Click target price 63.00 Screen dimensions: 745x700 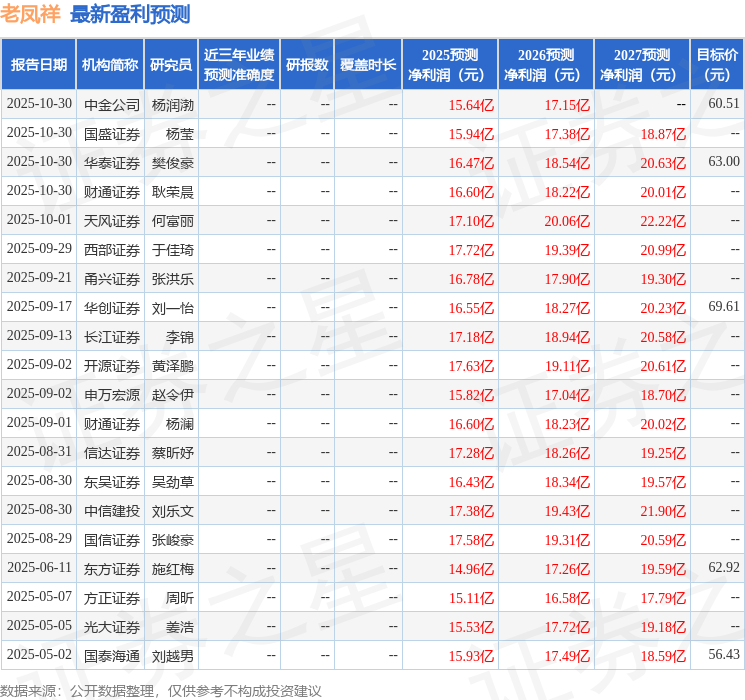coord(724,162)
